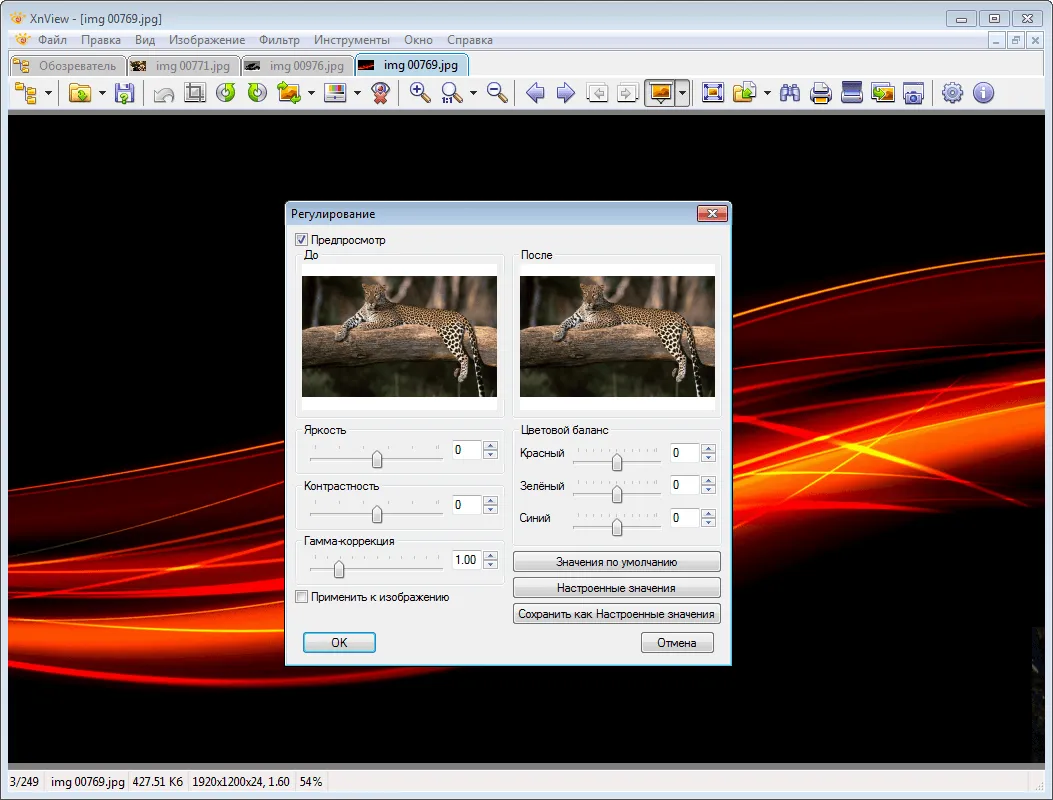Select the Crop tool icon
1053x800 pixels.
pos(195,93)
